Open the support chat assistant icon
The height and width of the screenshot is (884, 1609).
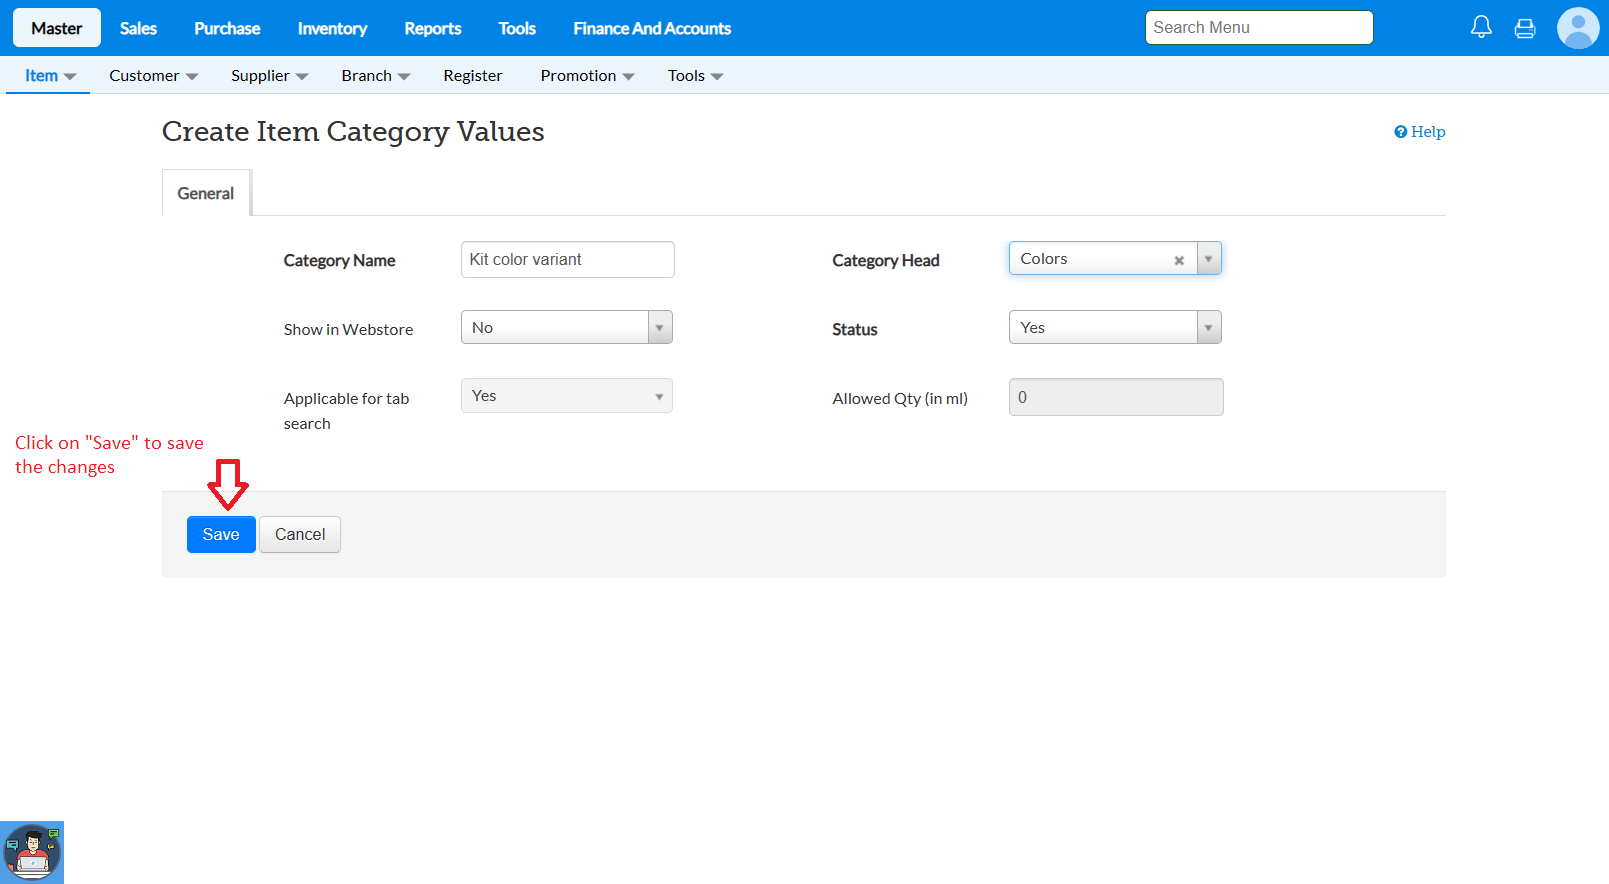[x=32, y=852]
